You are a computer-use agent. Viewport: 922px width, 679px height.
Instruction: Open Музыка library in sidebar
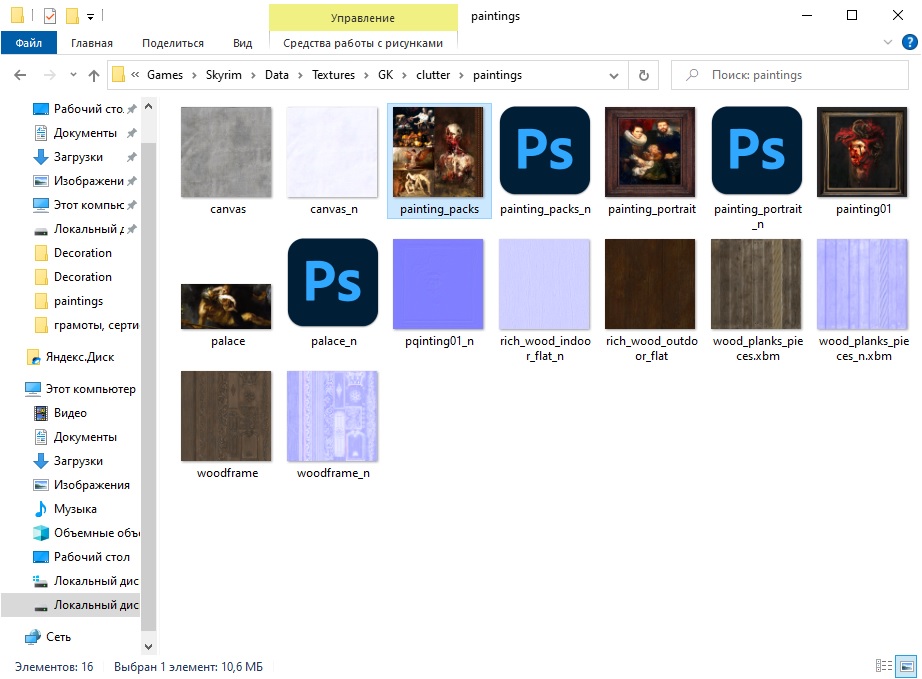[75, 509]
